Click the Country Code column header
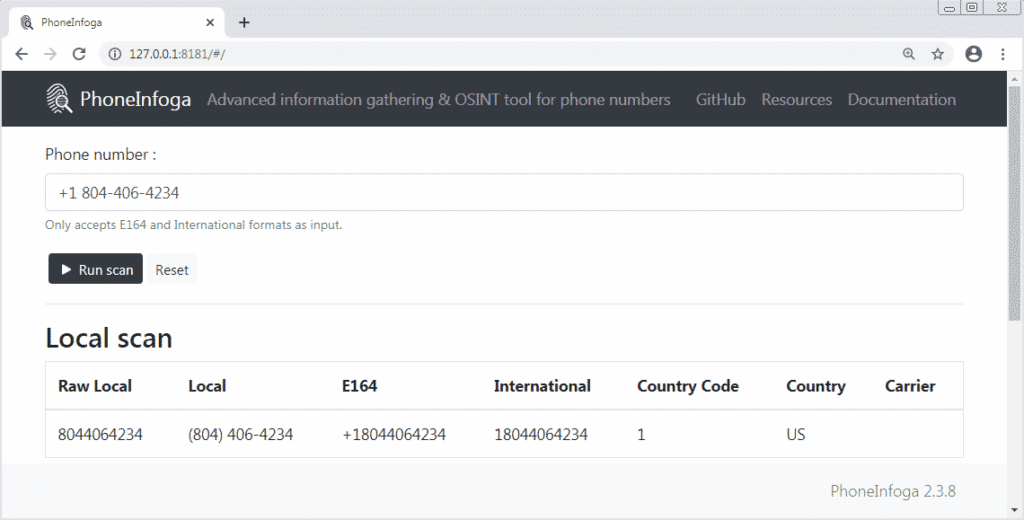 tap(688, 386)
